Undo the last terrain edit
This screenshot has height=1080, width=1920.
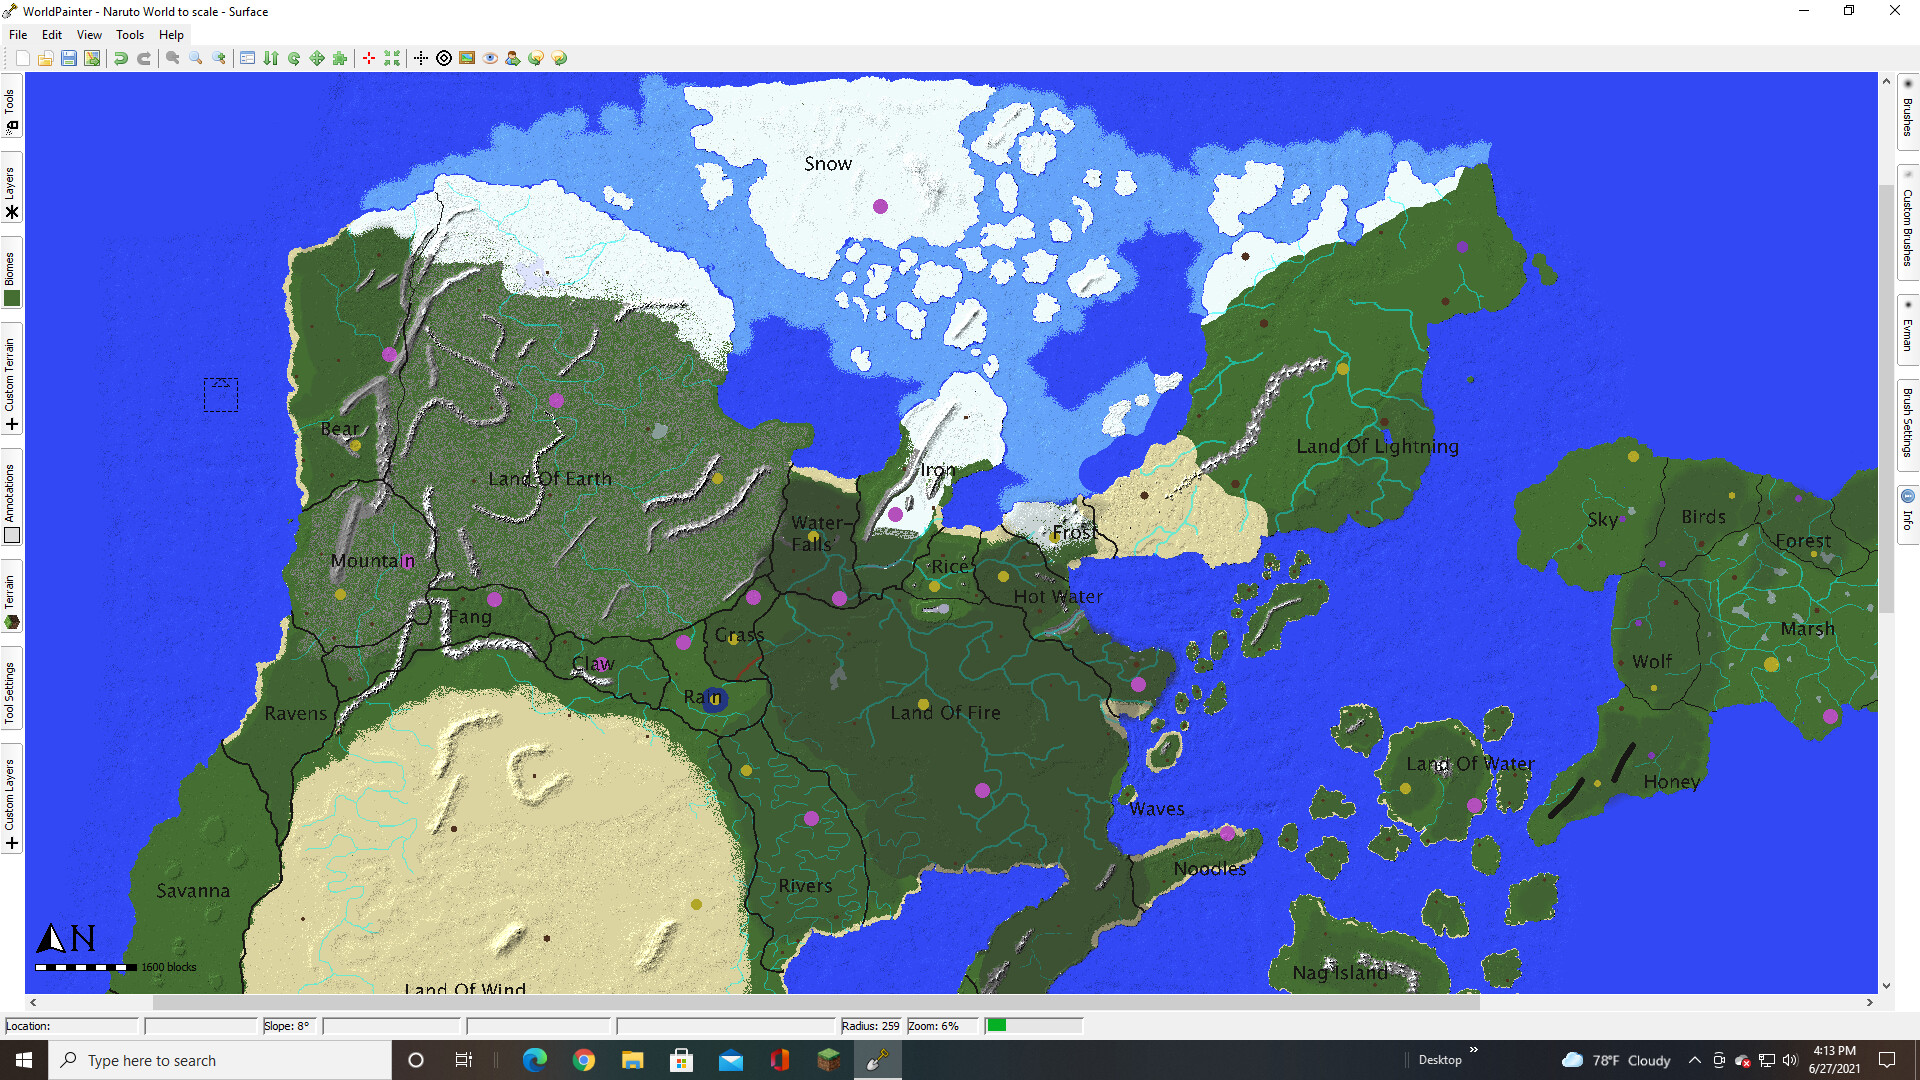click(x=121, y=58)
